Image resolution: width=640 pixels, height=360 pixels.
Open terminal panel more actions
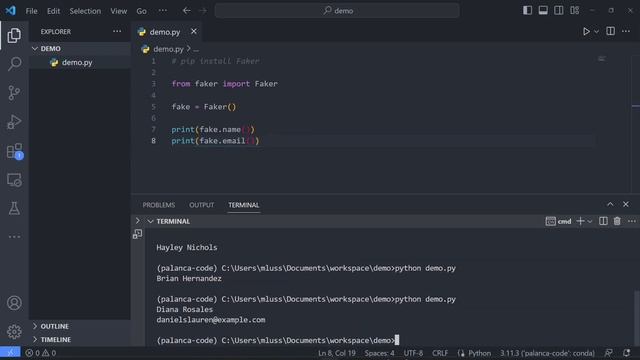[631, 221]
